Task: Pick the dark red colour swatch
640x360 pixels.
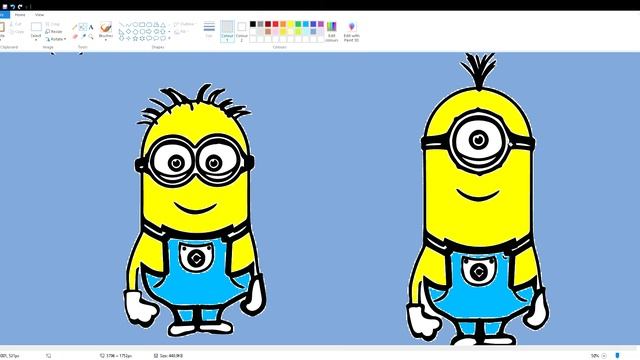Action: click(268, 24)
